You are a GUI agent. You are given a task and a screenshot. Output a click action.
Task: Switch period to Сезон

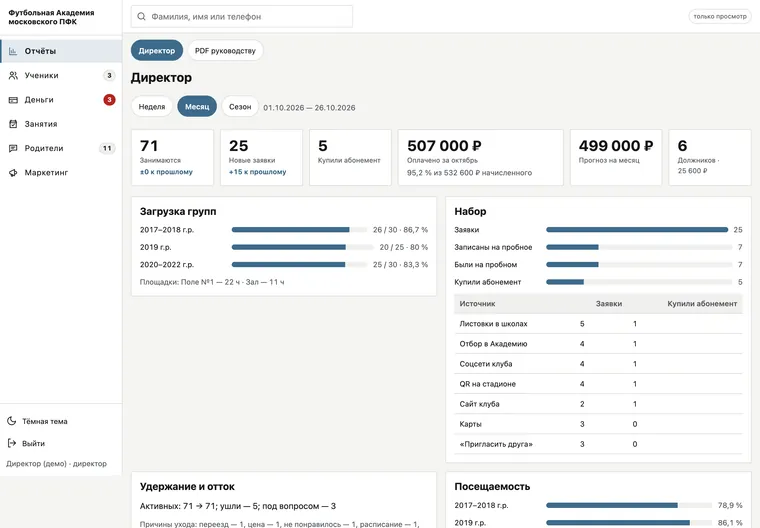click(x=240, y=107)
